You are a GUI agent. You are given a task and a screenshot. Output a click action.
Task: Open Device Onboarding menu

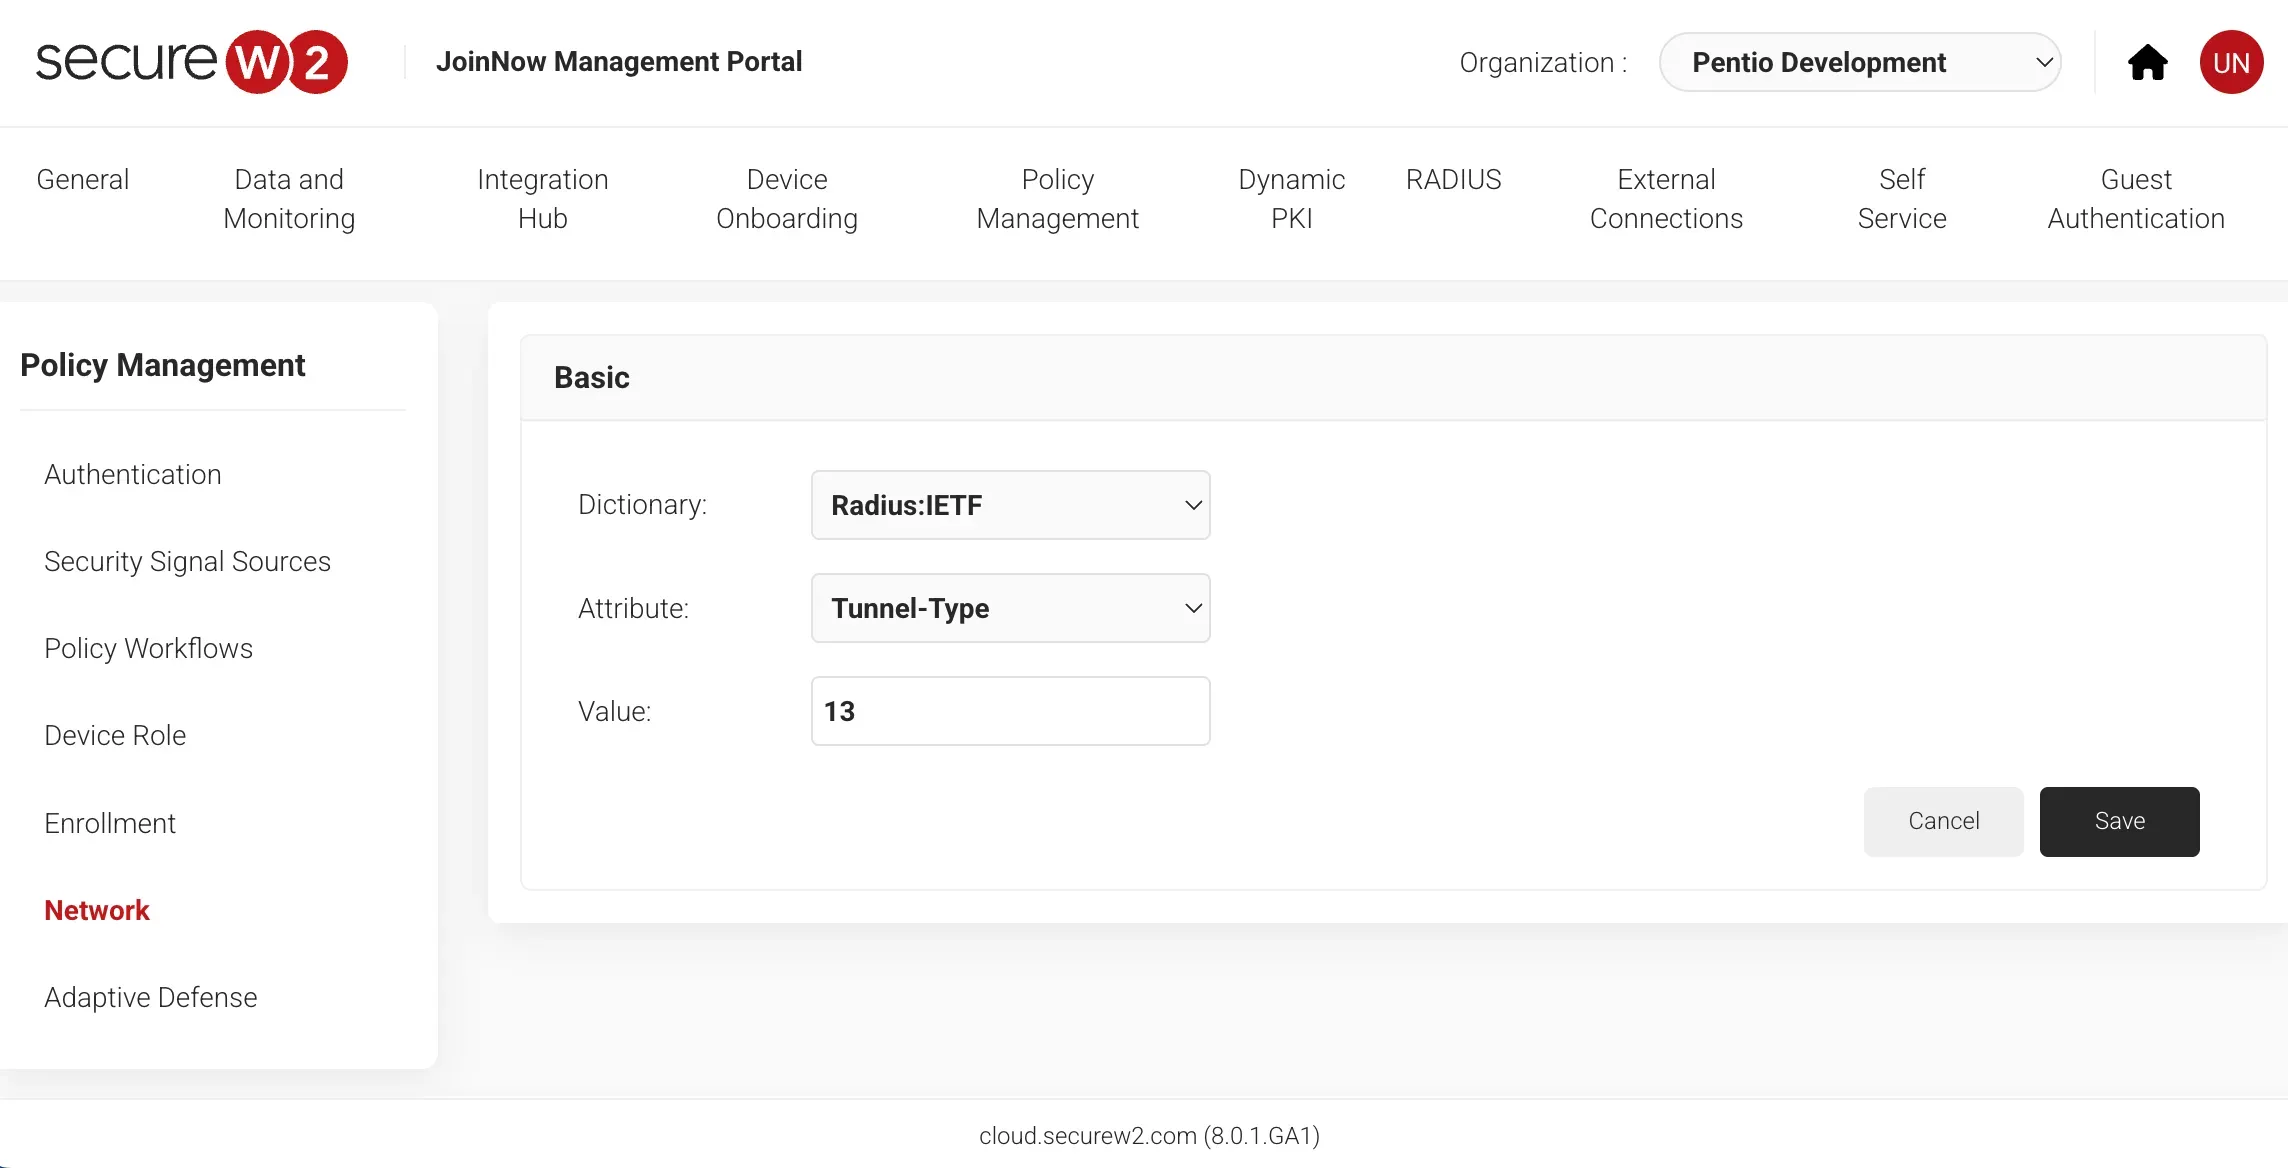click(786, 199)
